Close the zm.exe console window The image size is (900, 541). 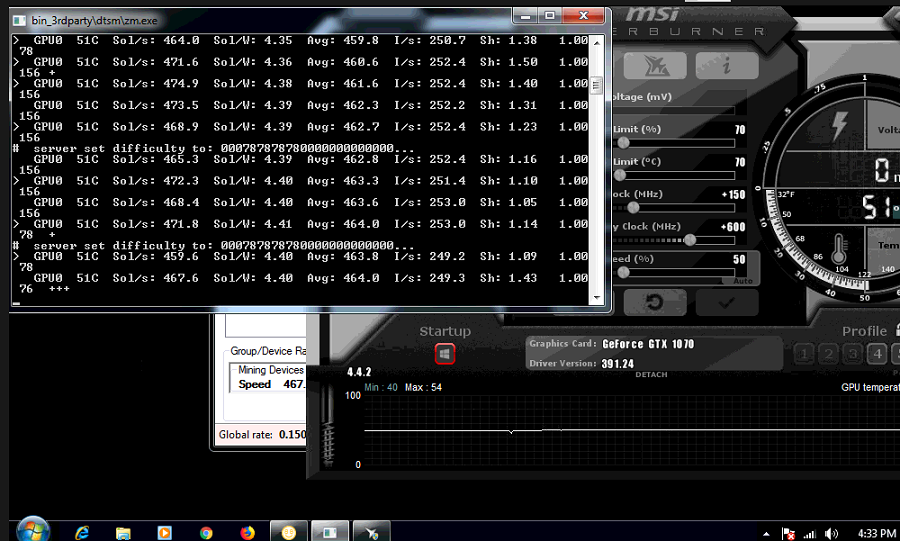583,15
